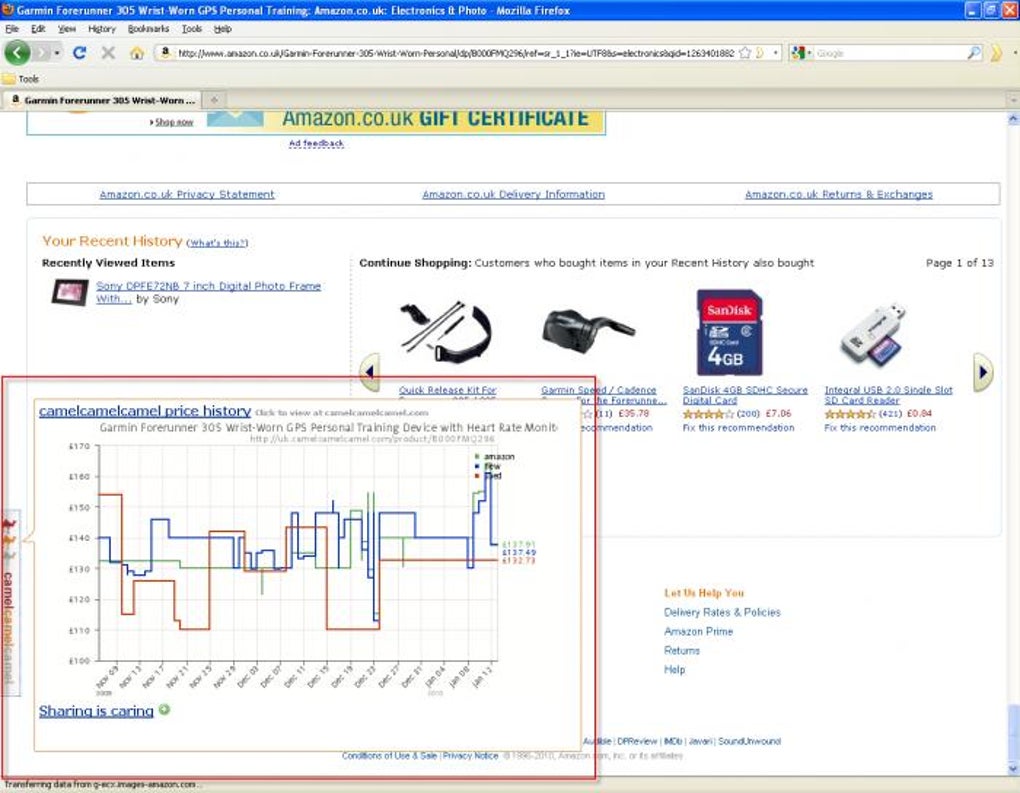Open the View menu
The height and width of the screenshot is (793, 1020).
click(x=66, y=29)
